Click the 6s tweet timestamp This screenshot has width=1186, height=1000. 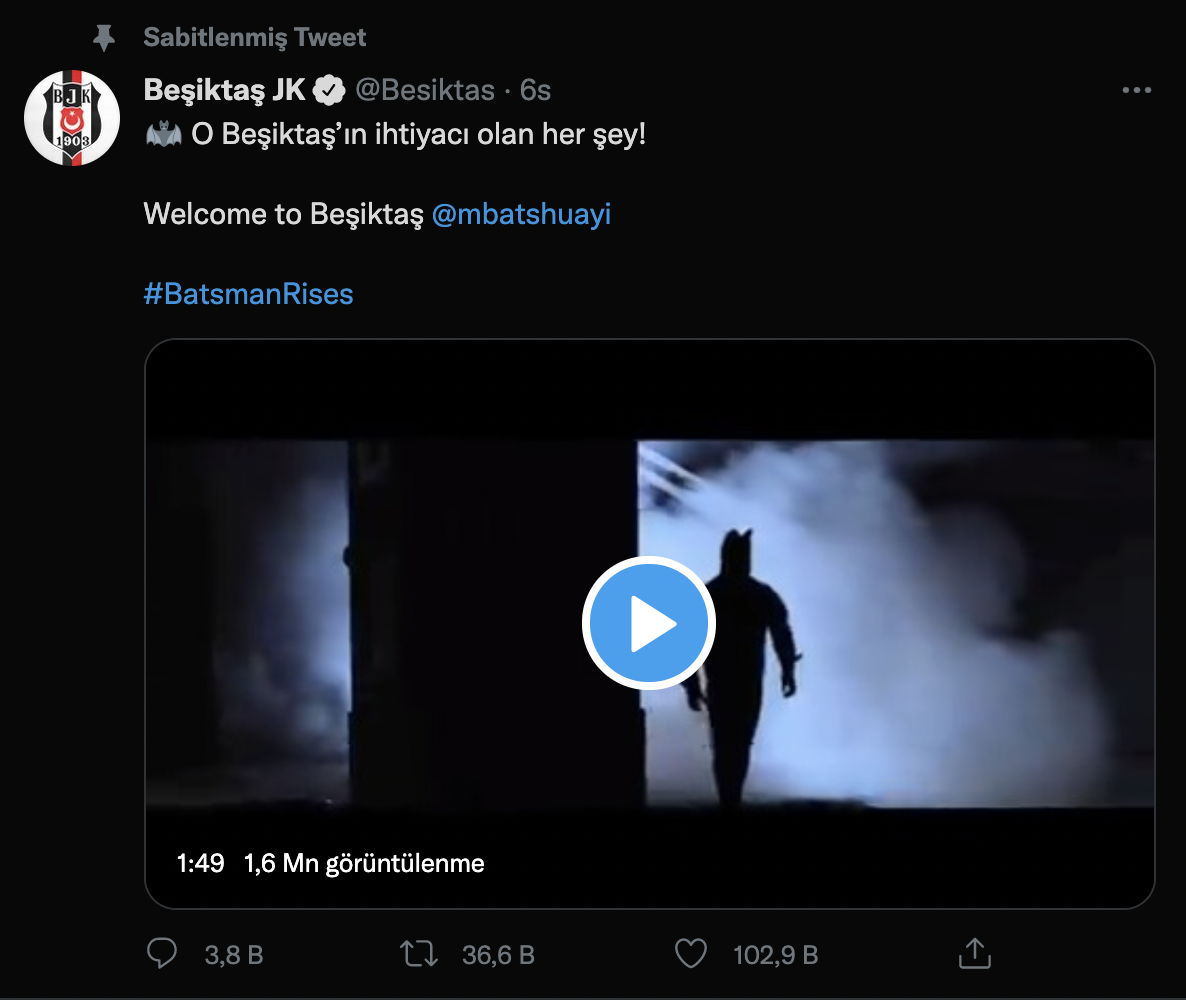536,90
